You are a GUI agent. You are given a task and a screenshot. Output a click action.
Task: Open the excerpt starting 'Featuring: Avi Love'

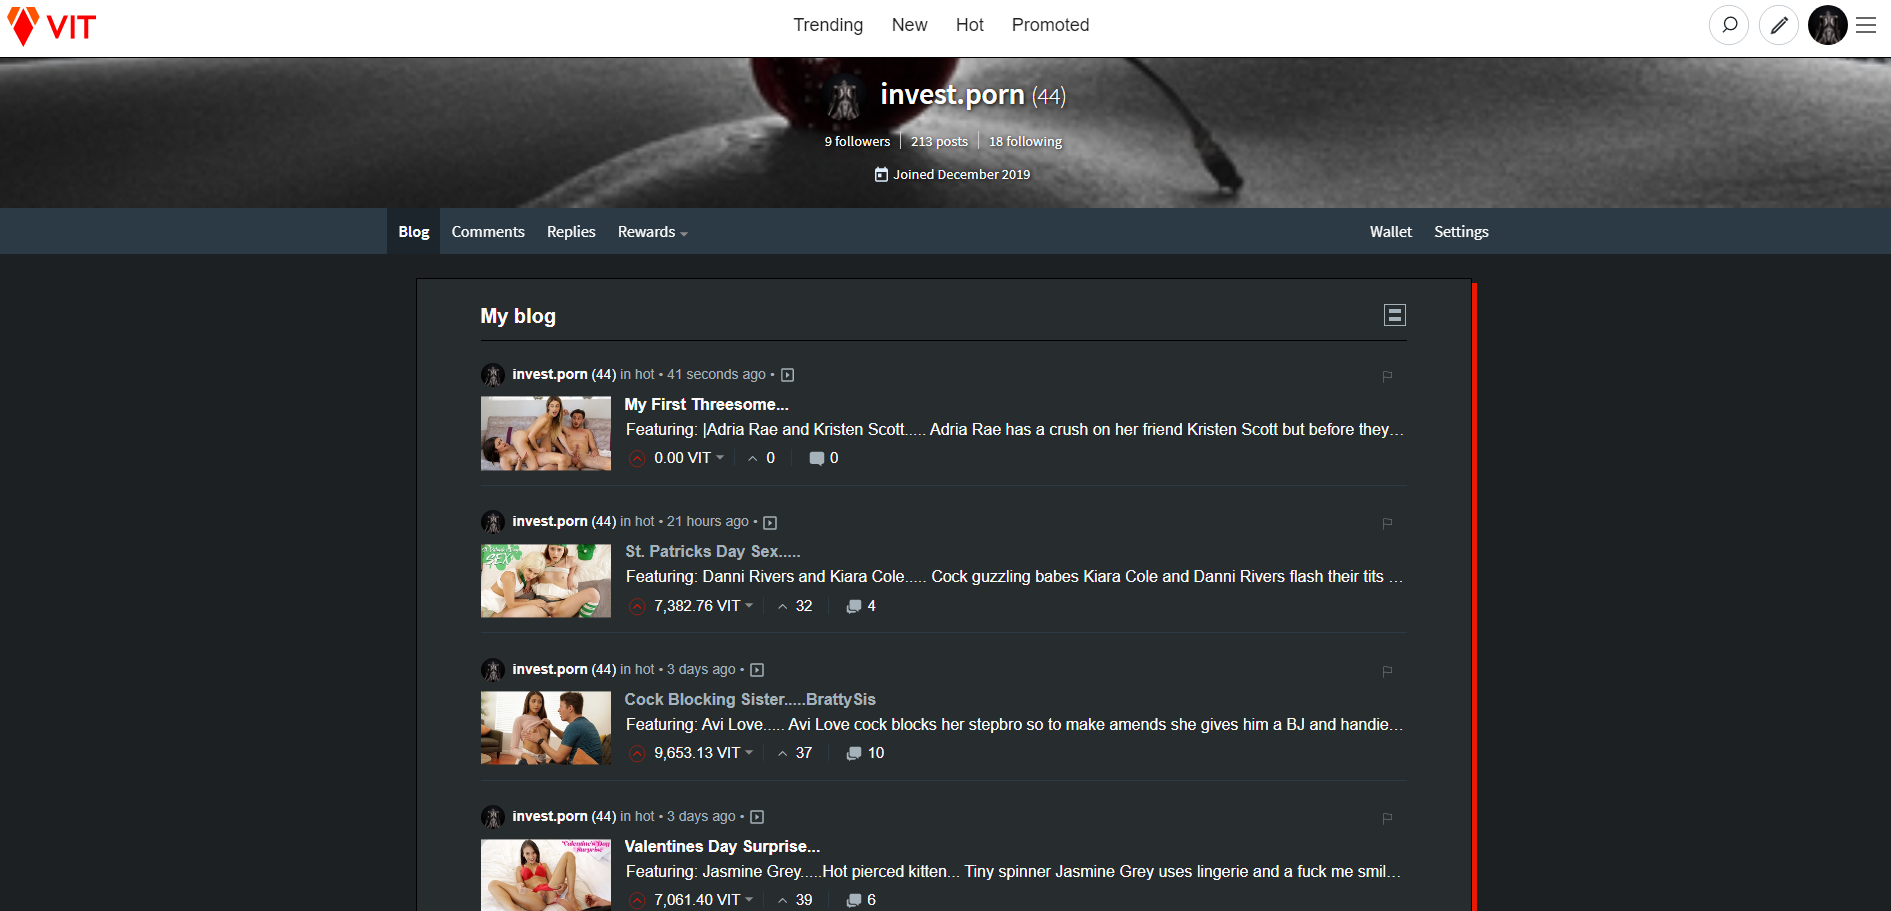coord(1014,724)
